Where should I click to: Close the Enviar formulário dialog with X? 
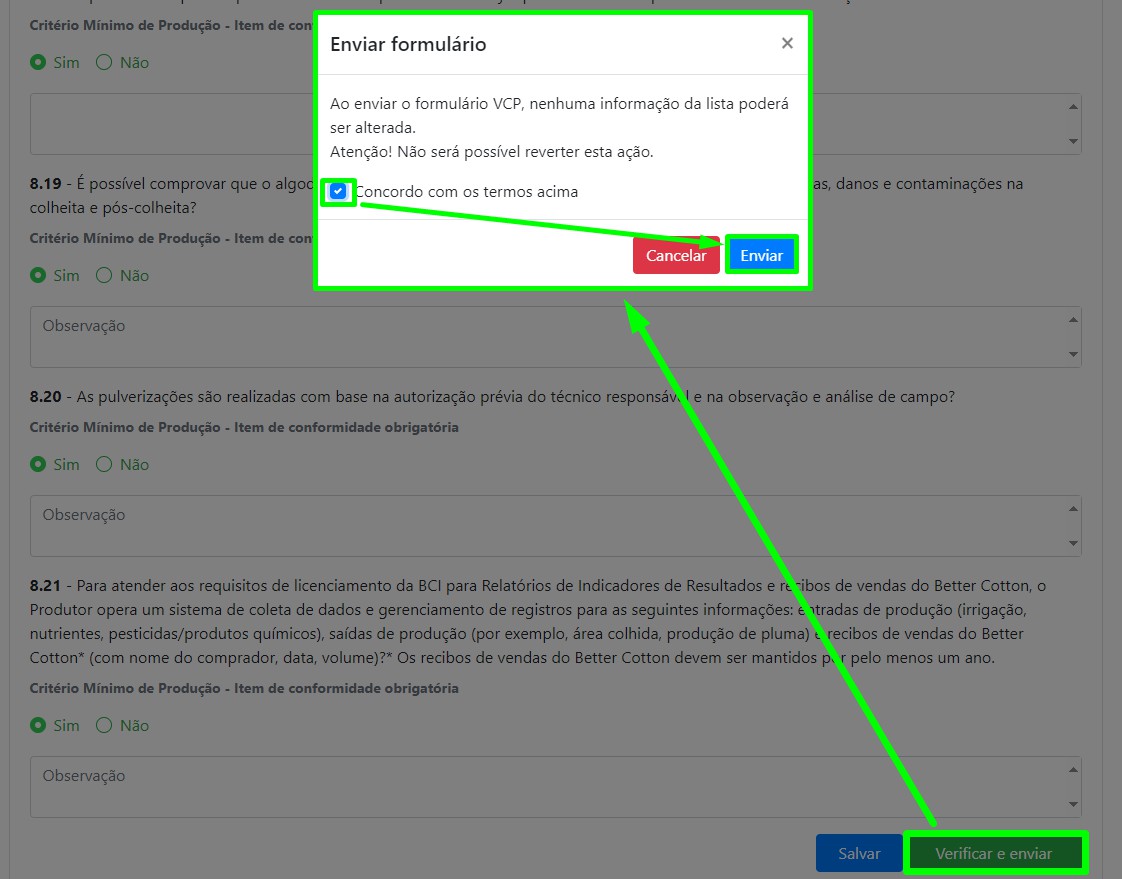point(787,43)
